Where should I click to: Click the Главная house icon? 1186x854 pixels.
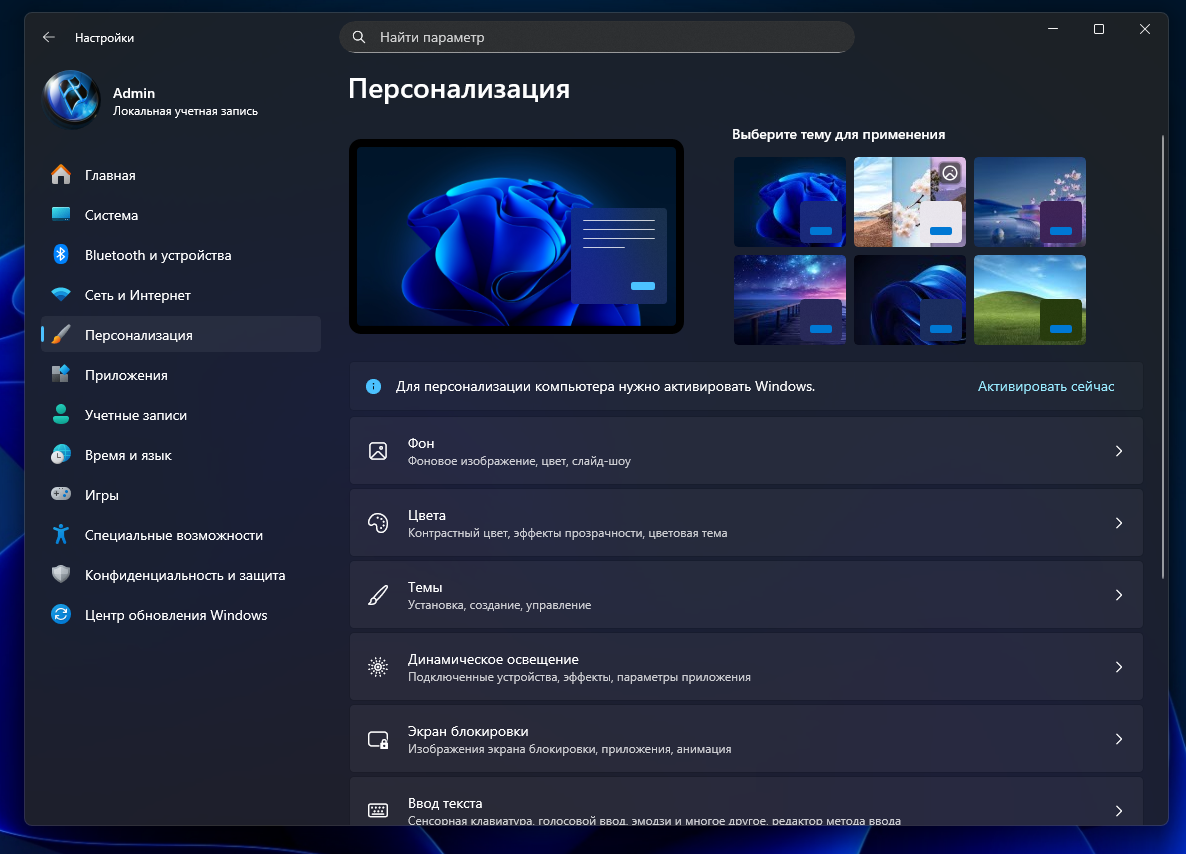coord(61,175)
